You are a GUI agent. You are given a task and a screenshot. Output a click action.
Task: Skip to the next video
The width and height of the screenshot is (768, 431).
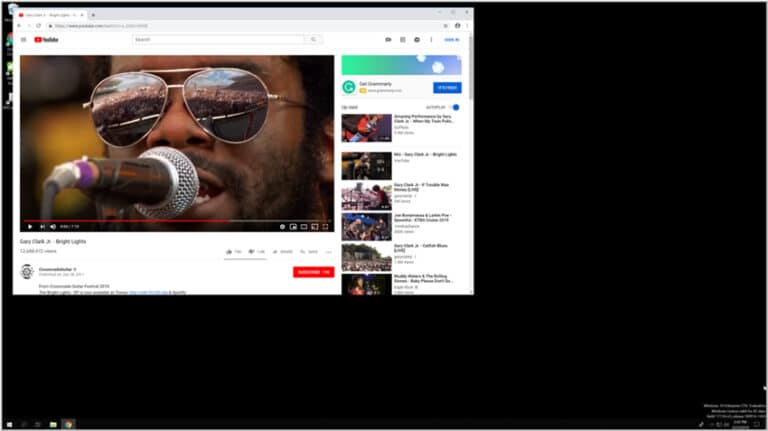42,227
